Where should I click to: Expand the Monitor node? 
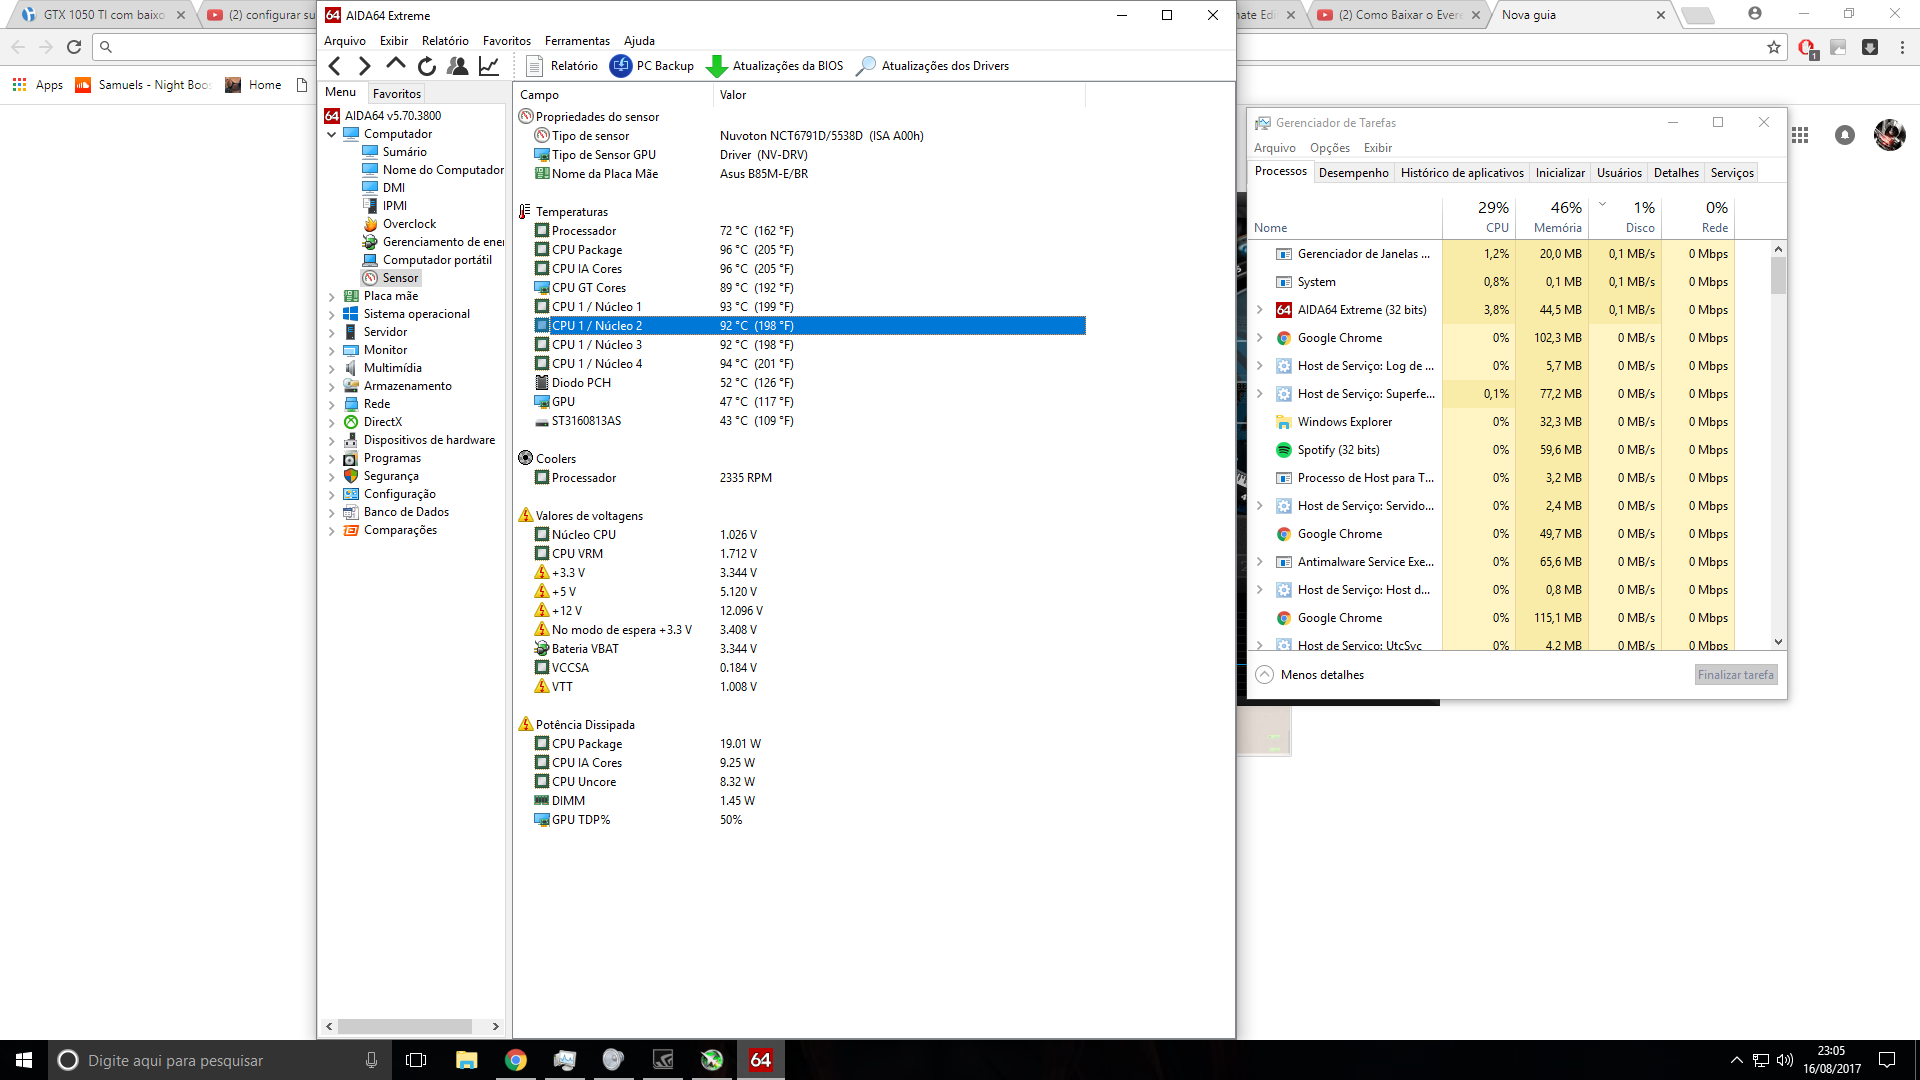pyautogui.click(x=332, y=350)
